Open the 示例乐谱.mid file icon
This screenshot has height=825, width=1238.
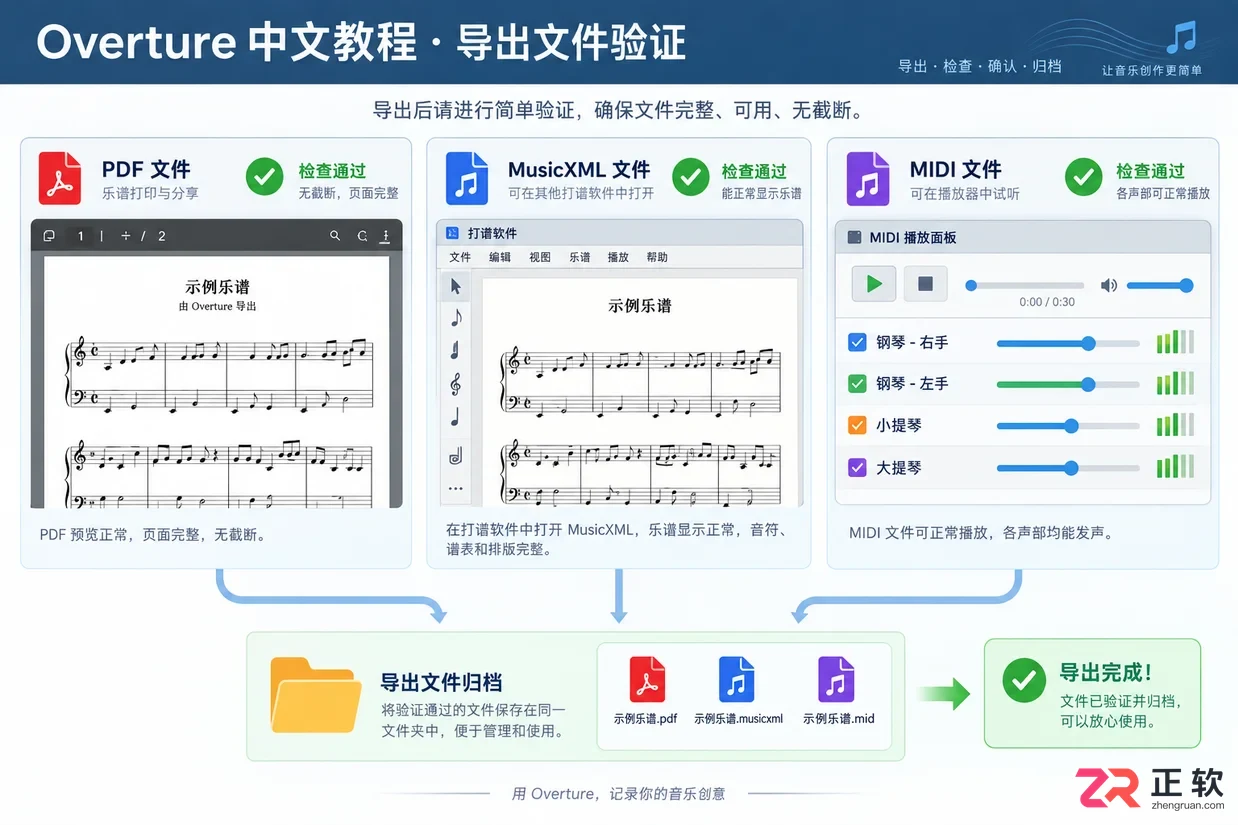[x=836, y=680]
